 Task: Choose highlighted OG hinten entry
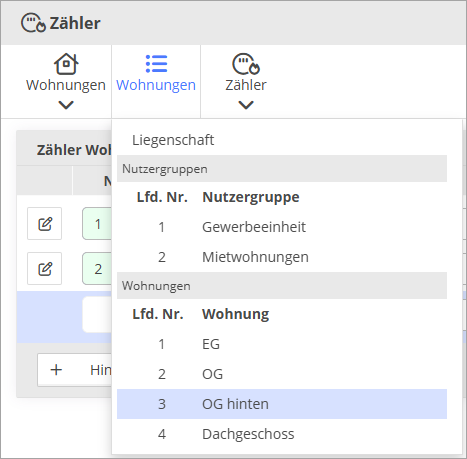click(x=282, y=404)
